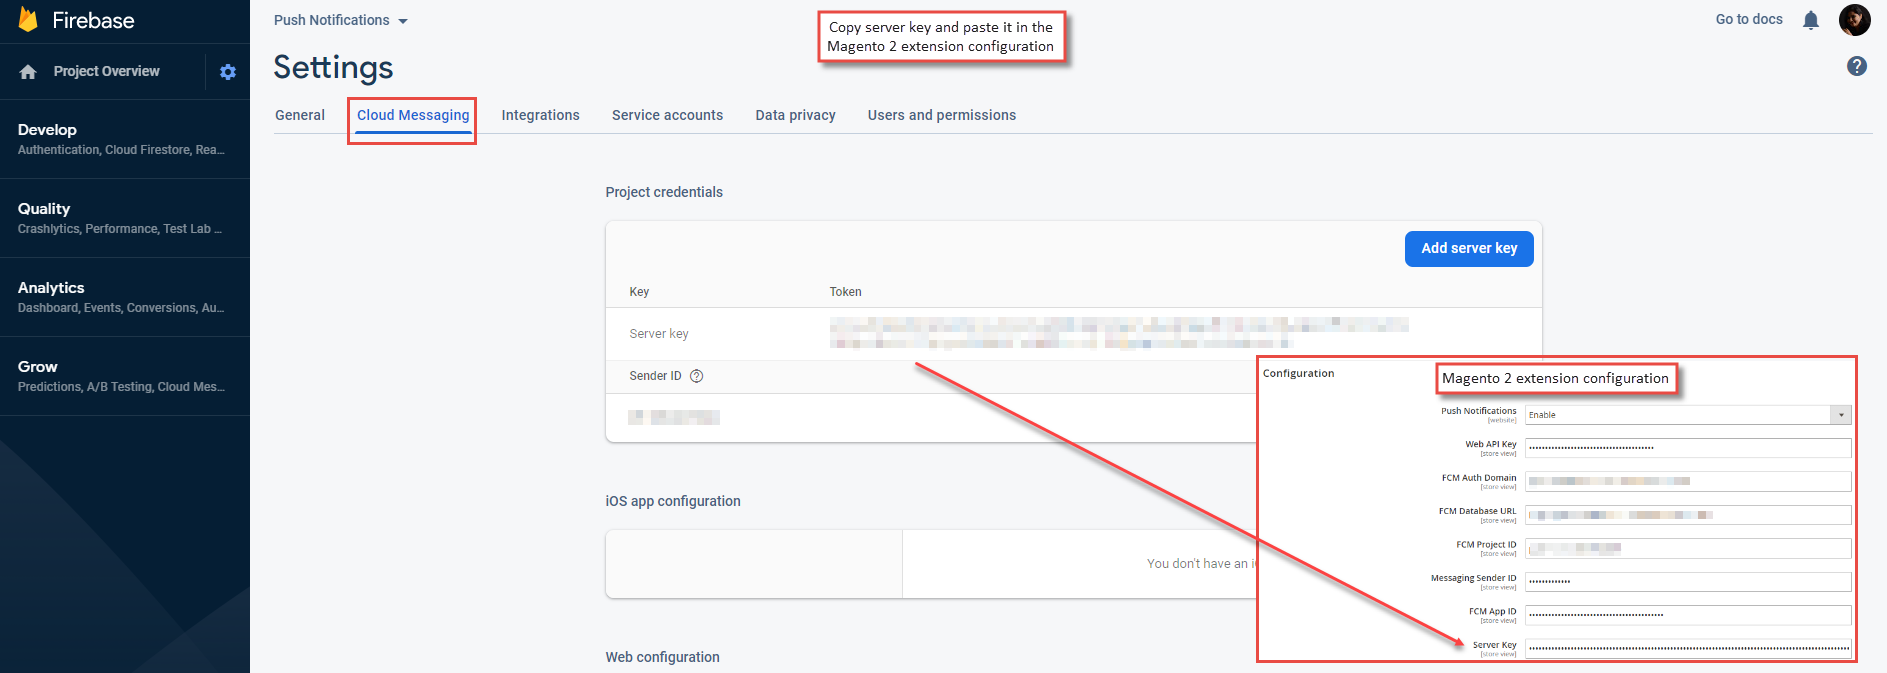1887x673 pixels.
Task: Open the Users and permissions tab
Action: click(x=942, y=115)
